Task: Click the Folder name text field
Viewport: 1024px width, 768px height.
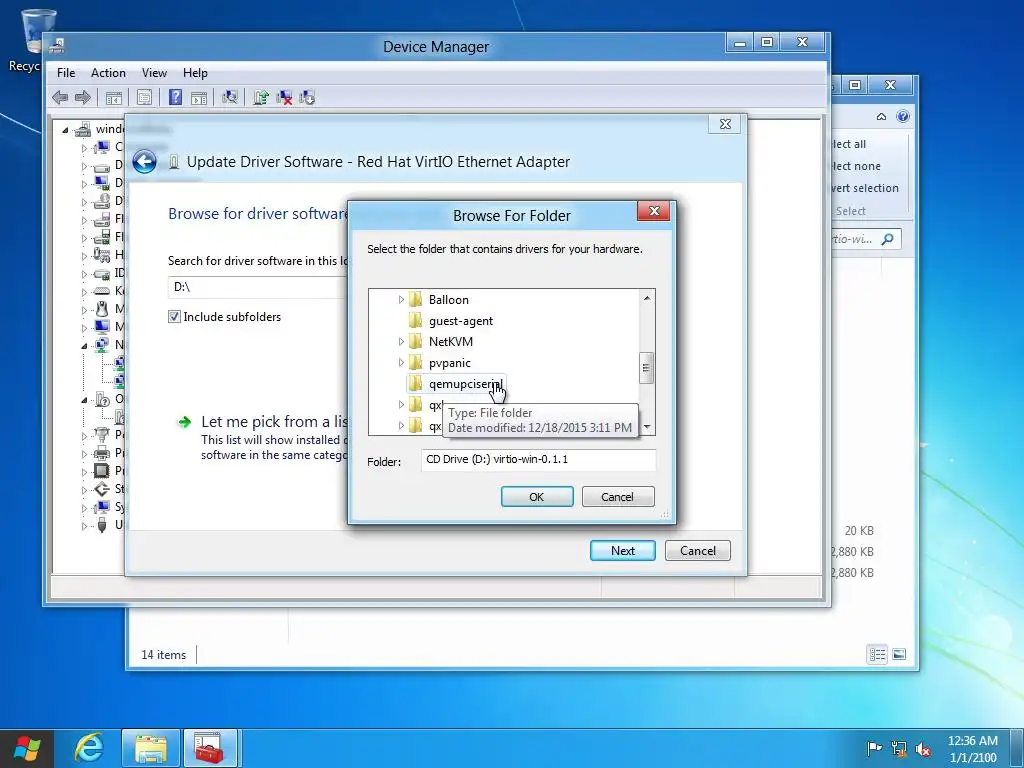Action: (538, 459)
